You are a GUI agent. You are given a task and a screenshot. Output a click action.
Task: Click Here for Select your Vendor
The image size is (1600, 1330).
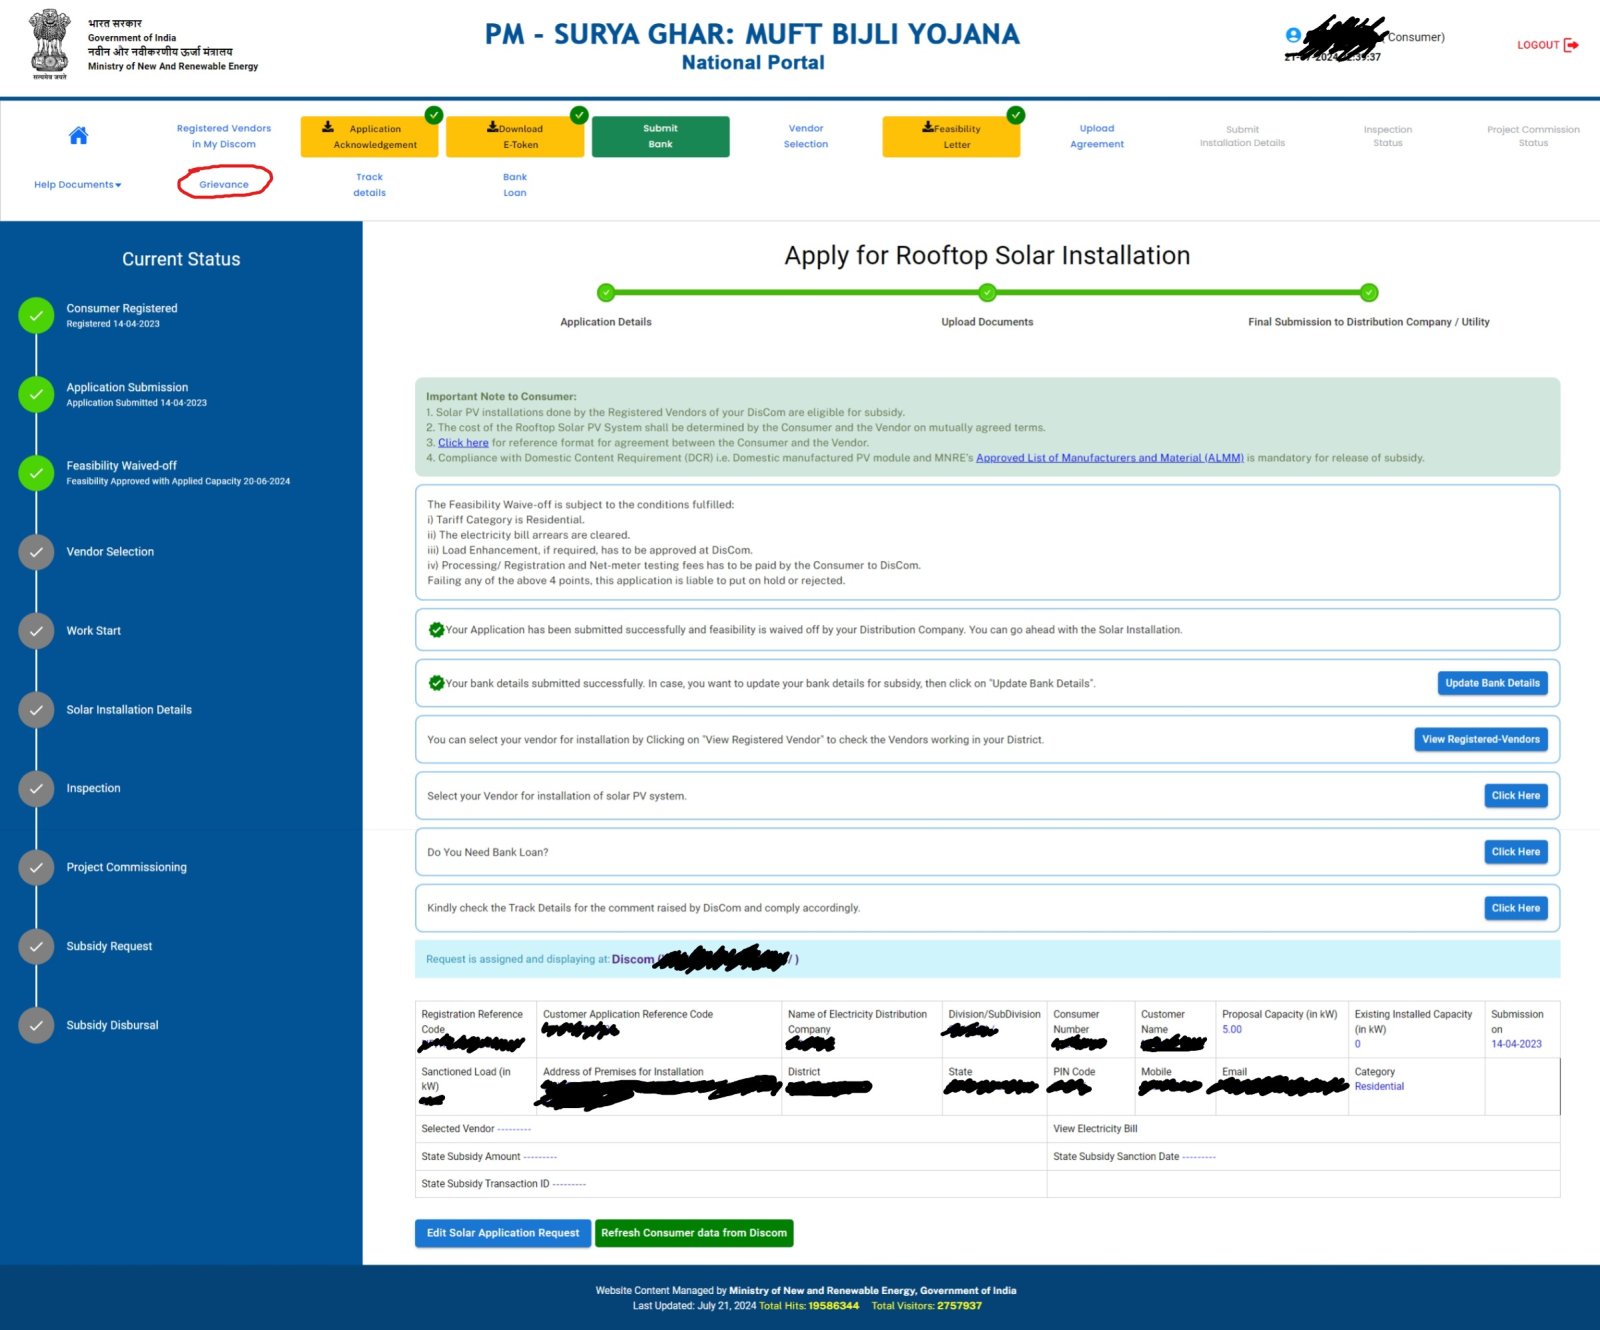click(1516, 796)
